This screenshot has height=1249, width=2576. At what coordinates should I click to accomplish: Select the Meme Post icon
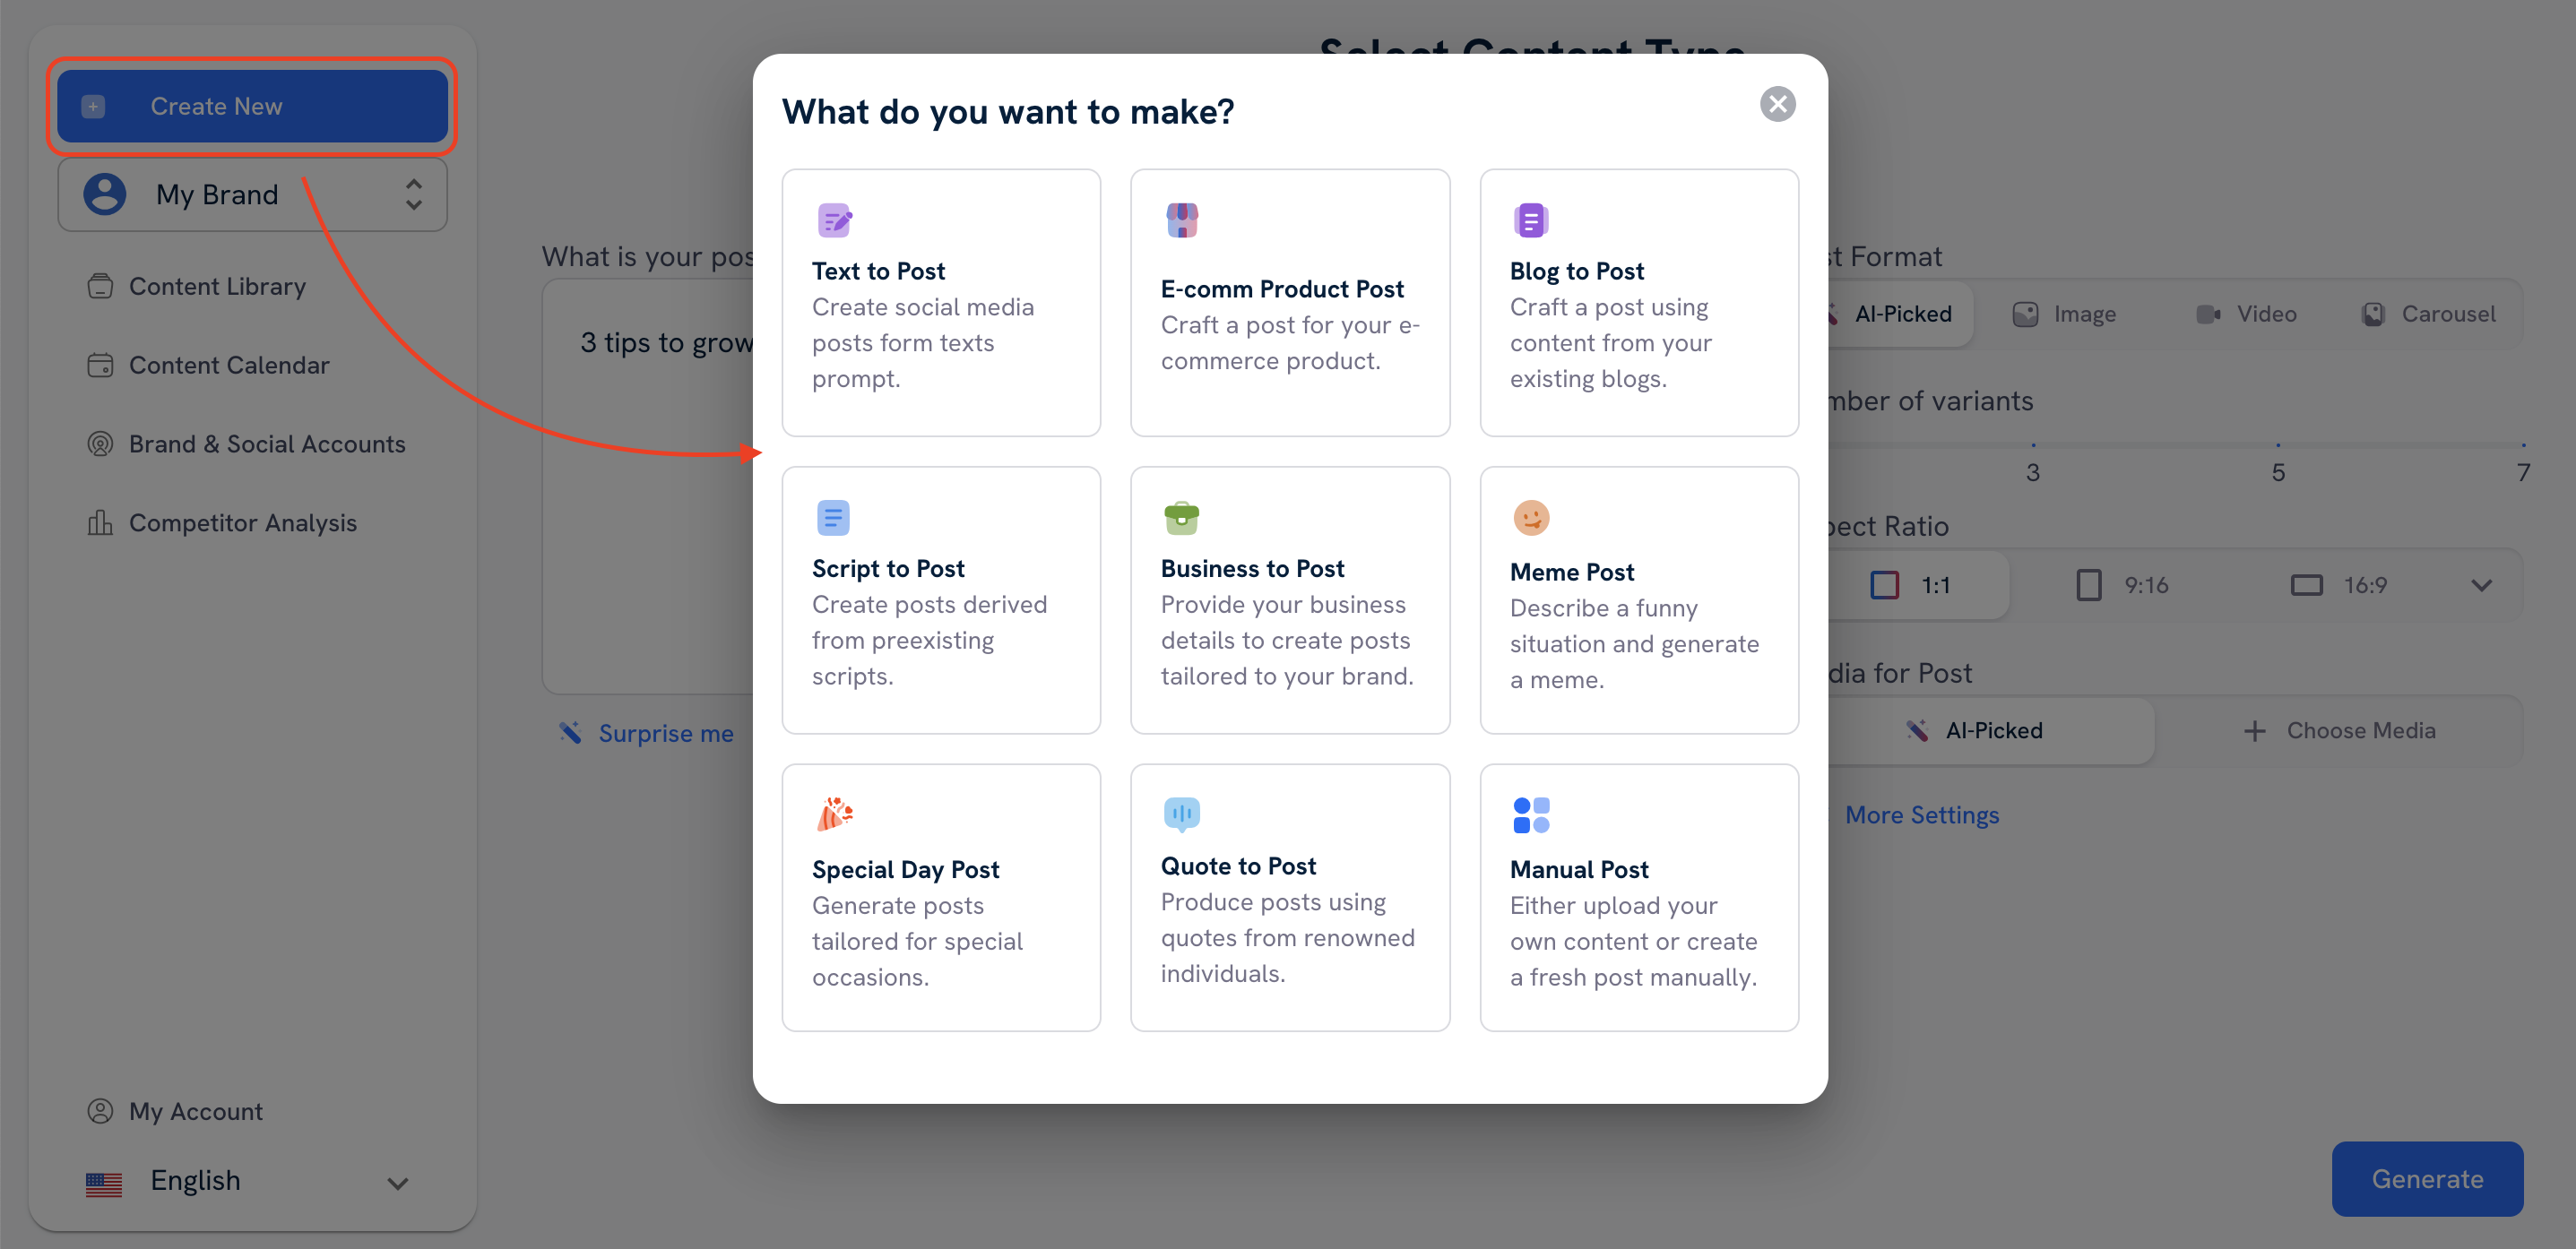point(1531,517)
